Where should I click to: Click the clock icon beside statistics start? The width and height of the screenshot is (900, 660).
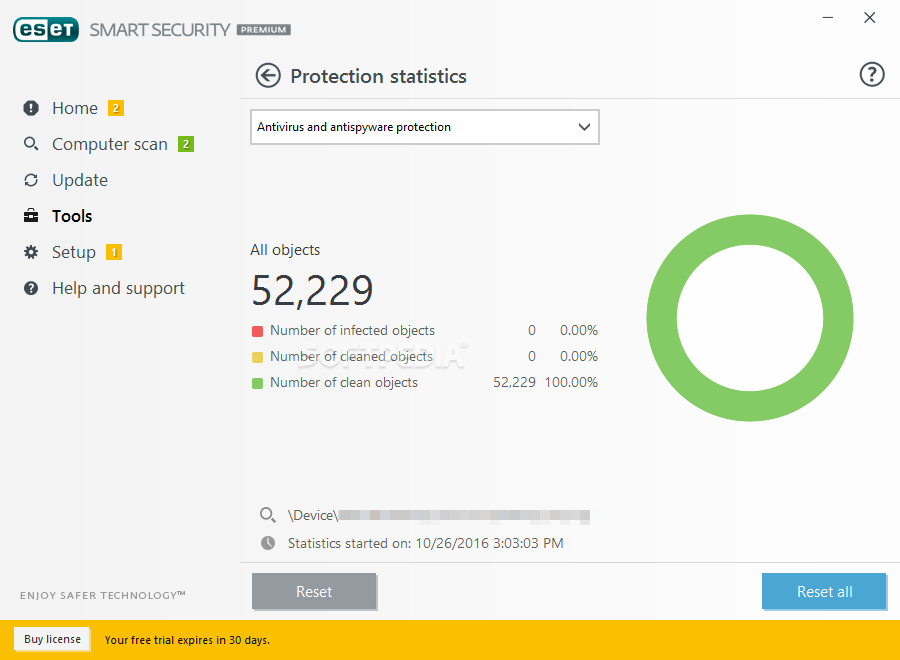pyautogui.click(x=268, y=543)
